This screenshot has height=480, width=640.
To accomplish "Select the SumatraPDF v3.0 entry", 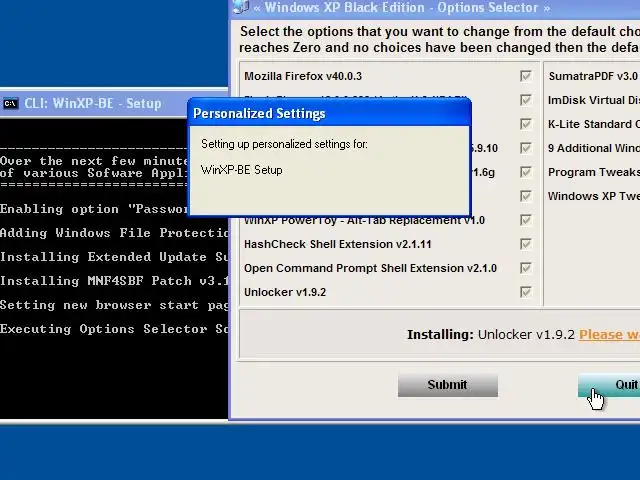I will (594, 76).
